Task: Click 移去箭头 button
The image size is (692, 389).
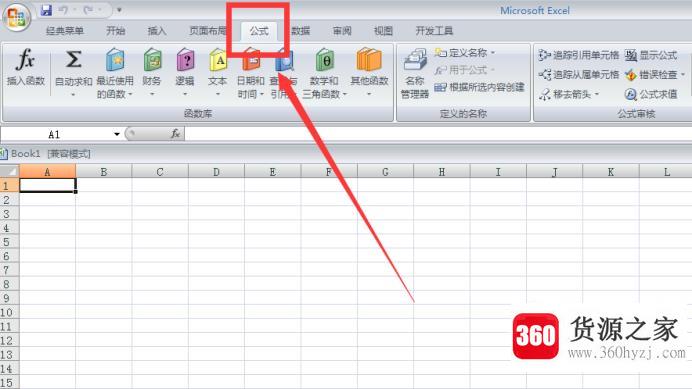Action: (569, 94)
